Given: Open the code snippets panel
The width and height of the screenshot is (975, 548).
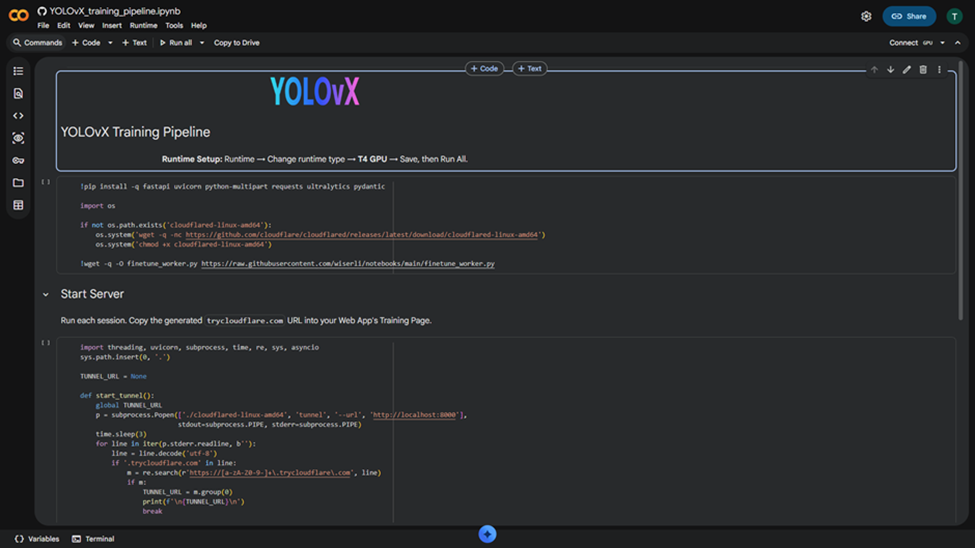Looking at the screenshot, I should click(x=18, y=116).
